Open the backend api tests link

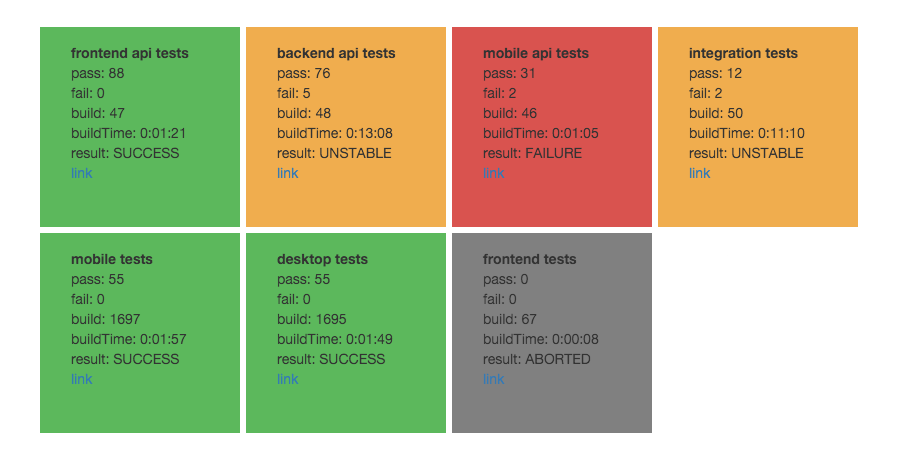click(x=287, y=173)
